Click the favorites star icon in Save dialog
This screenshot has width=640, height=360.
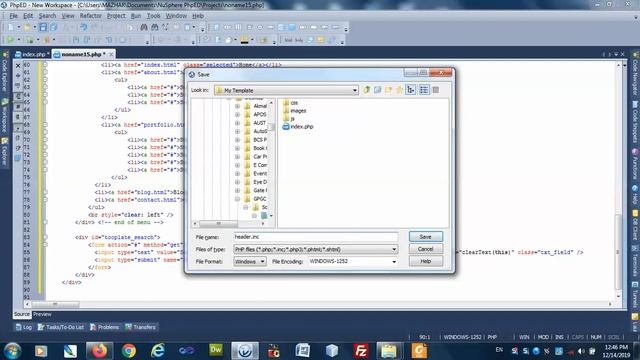[x=399, y=90]
